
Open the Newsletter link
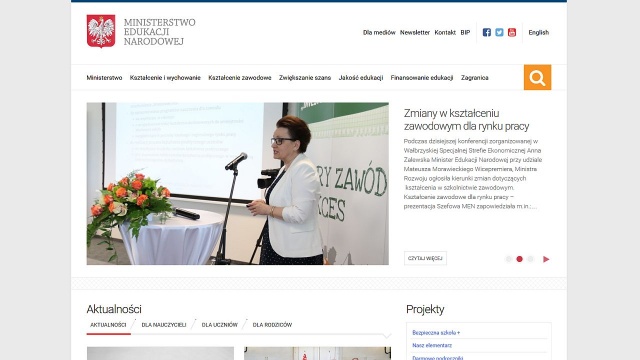click(415, 32)
